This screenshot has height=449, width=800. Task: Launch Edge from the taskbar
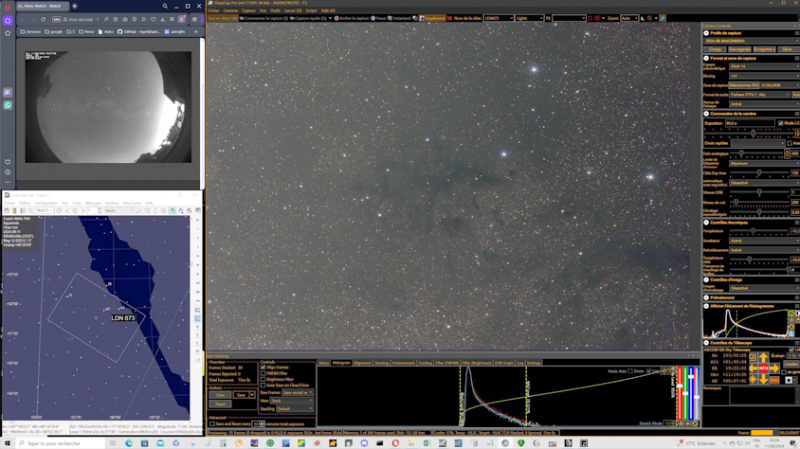[x=129, y=443]
